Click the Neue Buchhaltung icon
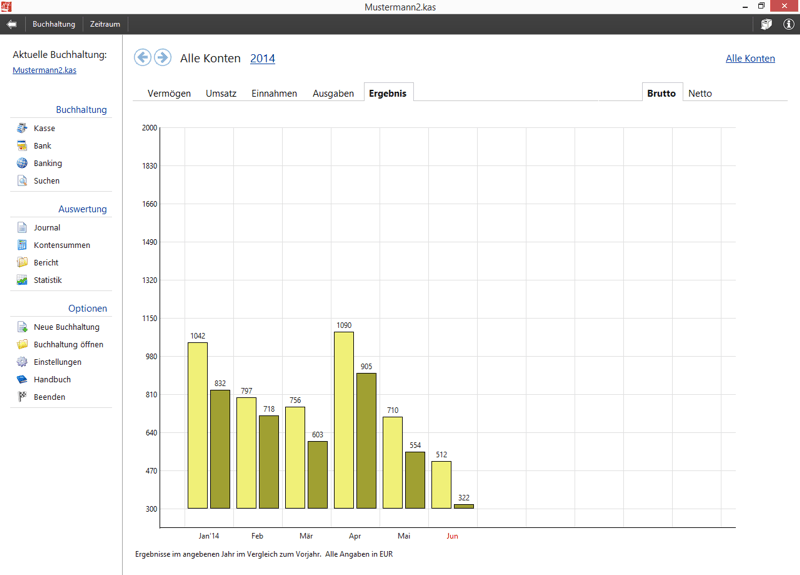This screenshot has height=575, width=800. [x=22, y=327]
